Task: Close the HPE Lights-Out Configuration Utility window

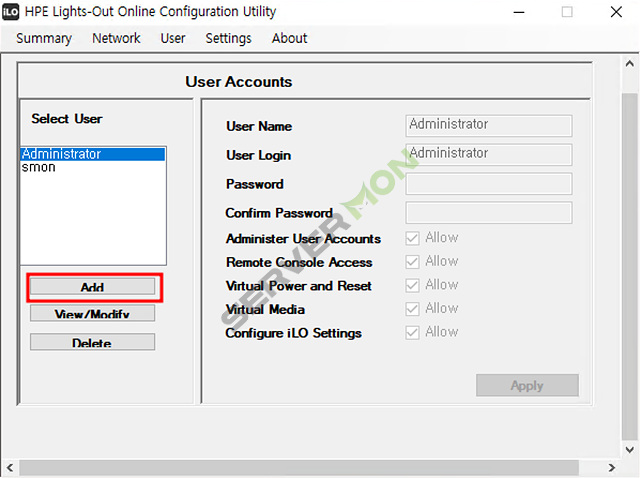Action: point(616,12)
